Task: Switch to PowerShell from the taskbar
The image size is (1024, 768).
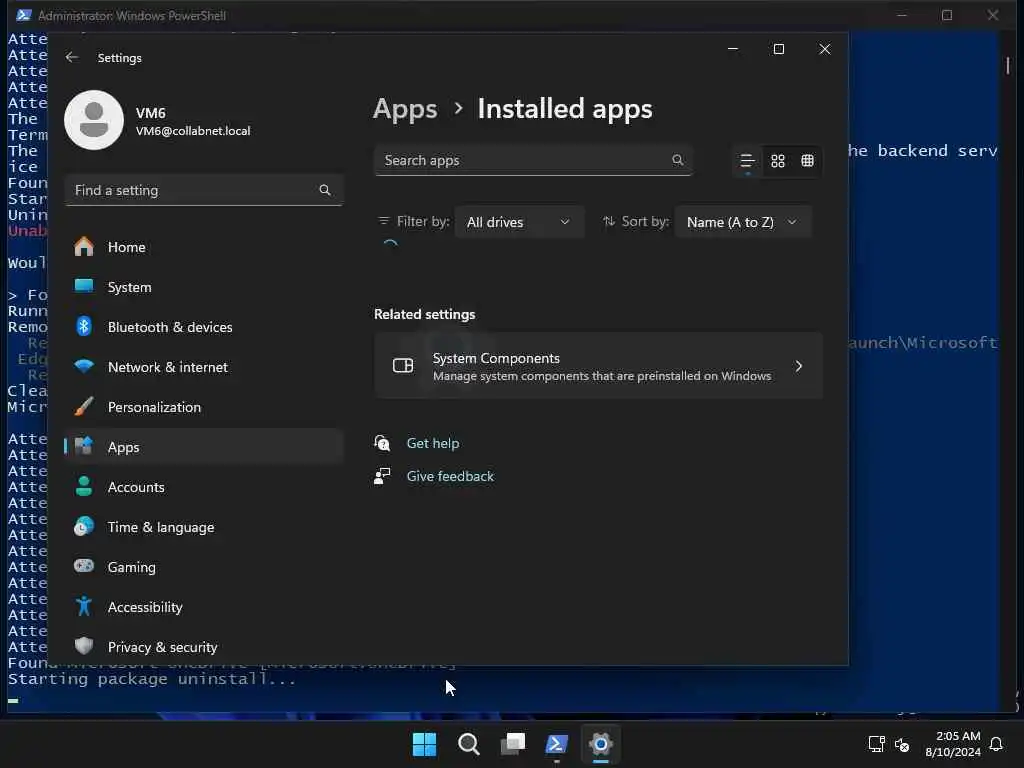Action: click(x=556, y=744)
